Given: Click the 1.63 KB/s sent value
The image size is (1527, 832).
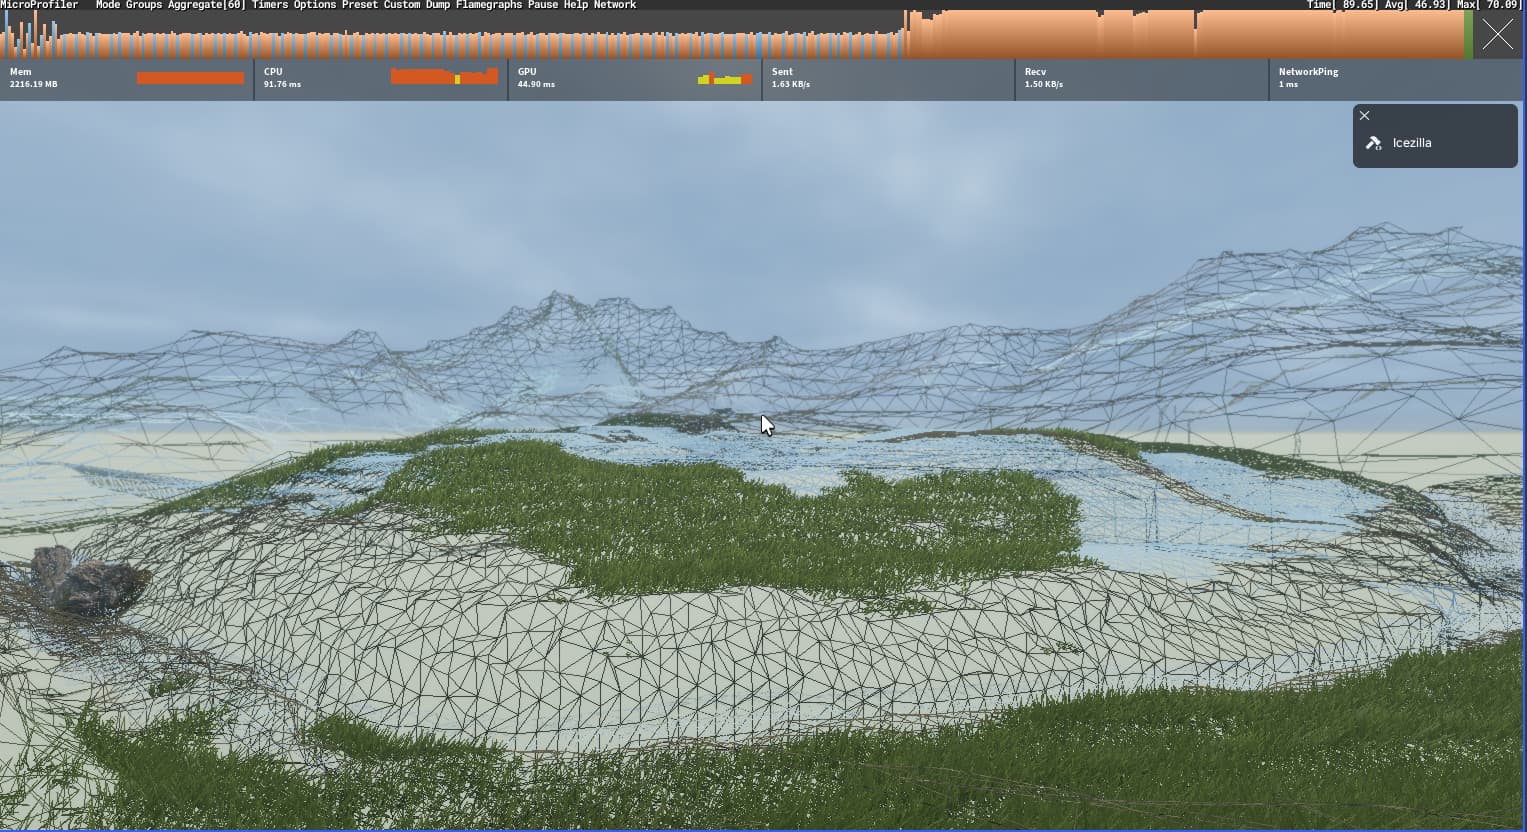Looking at the screenshot, I should [x=791, y=85].
